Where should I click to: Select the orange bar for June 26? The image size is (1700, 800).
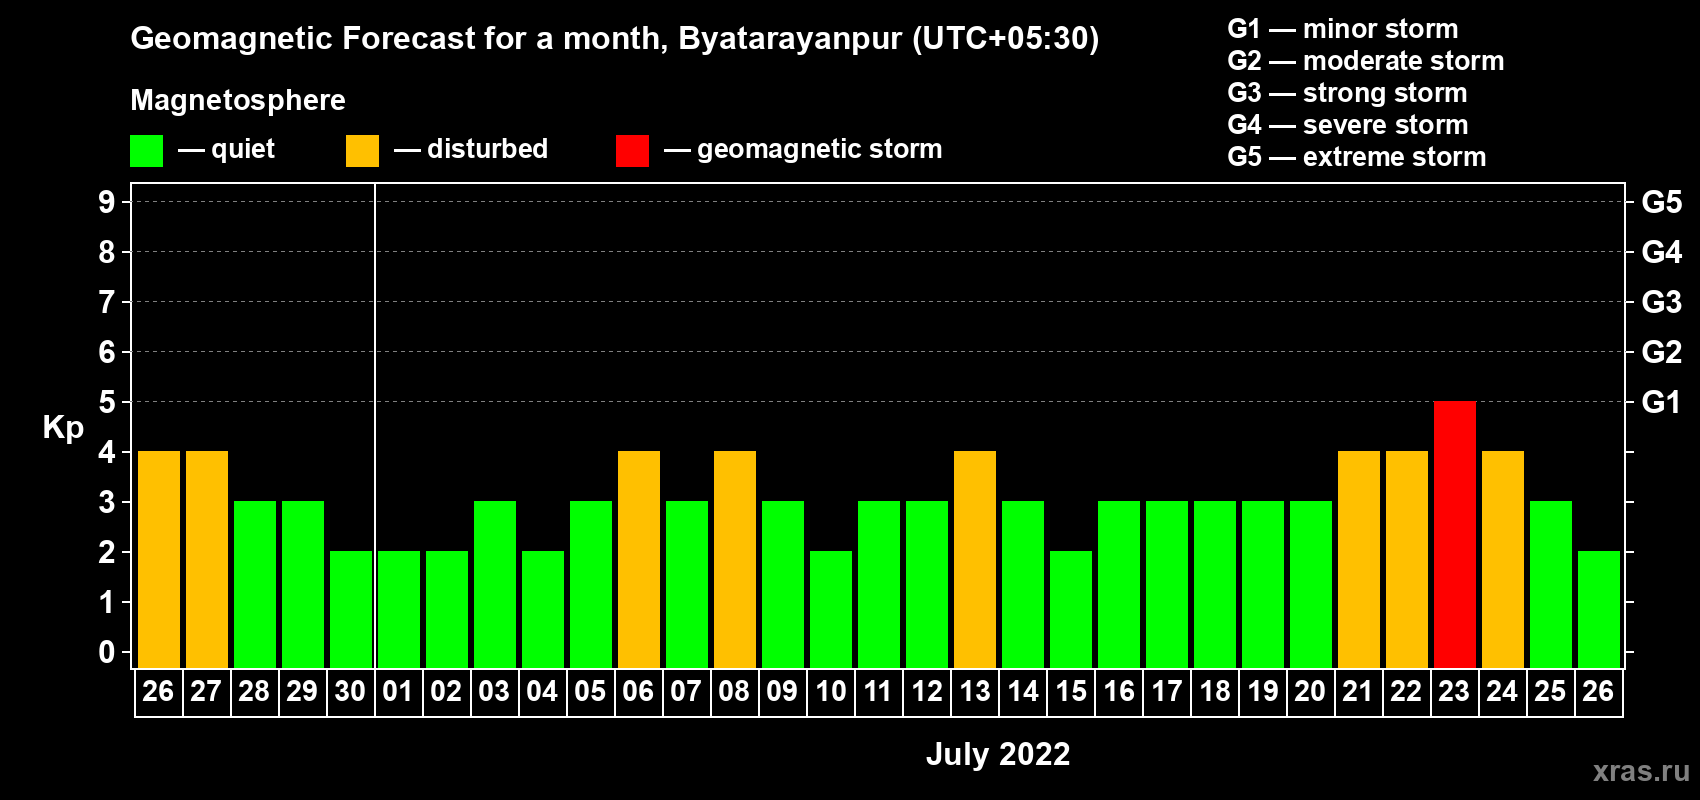coord(159,559)
